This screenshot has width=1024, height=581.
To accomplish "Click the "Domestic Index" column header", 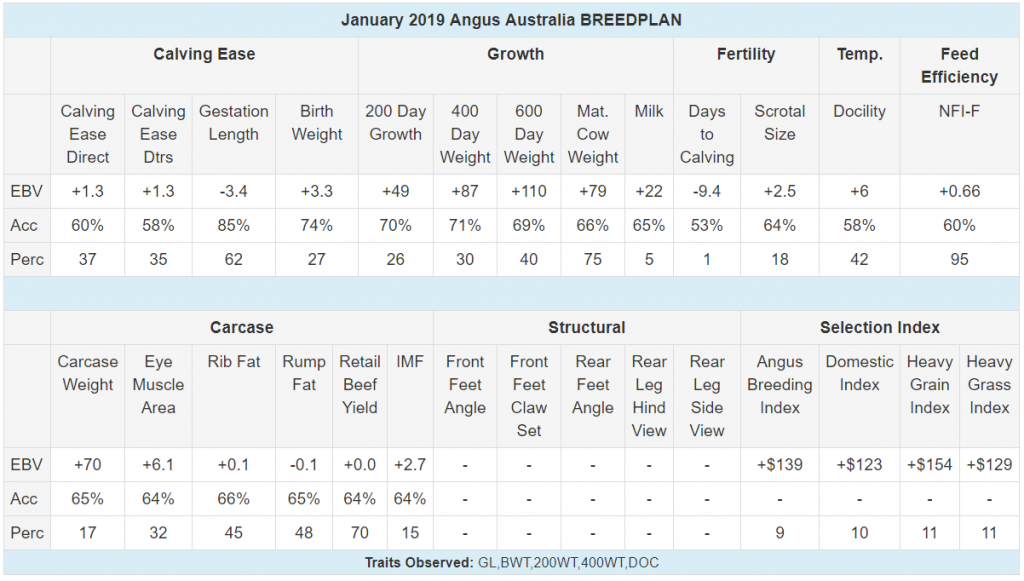I will [859, 373].
